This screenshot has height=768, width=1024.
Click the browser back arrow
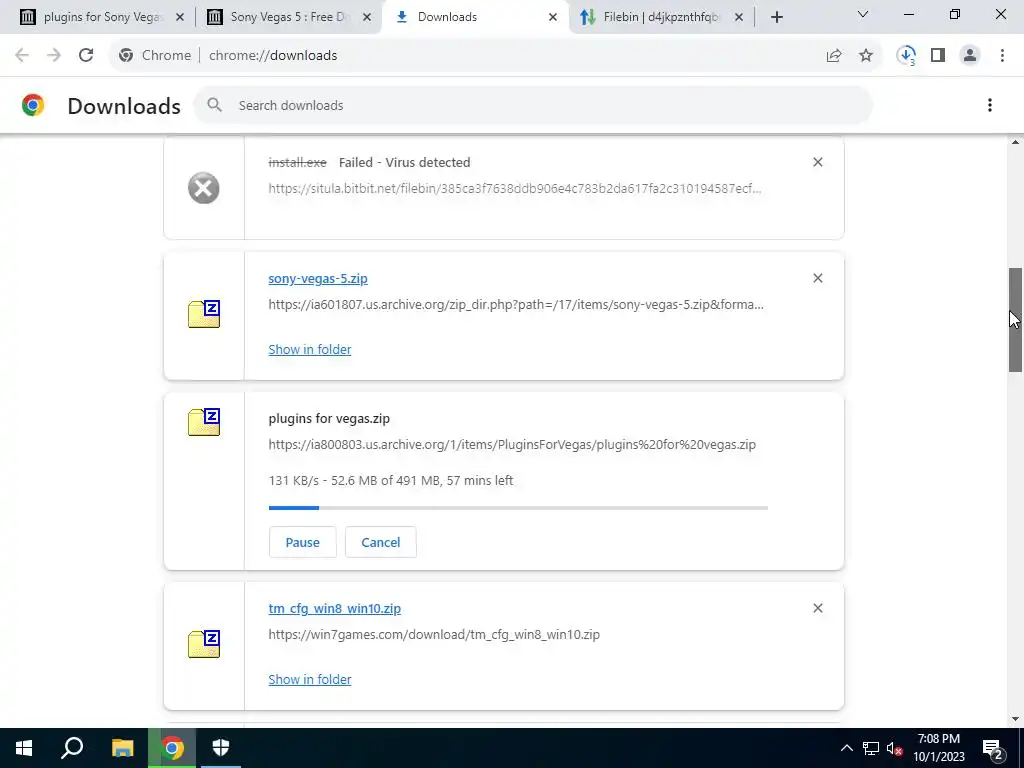pyautogui.click(x=22, y=56)
